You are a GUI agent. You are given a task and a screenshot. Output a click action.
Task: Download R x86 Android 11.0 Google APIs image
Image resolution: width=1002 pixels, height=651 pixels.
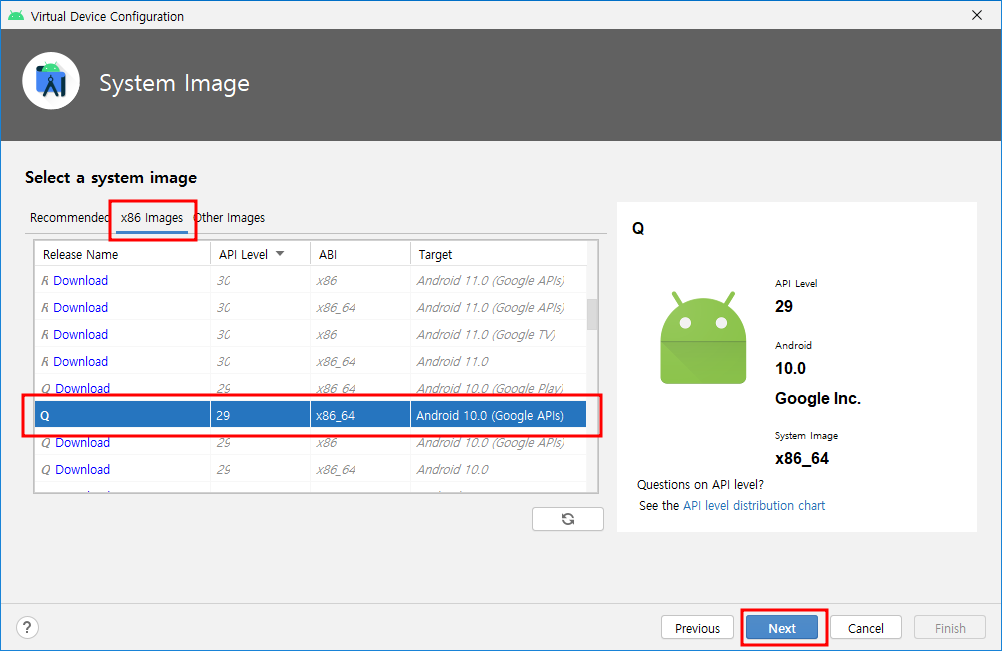click(81, 280)
